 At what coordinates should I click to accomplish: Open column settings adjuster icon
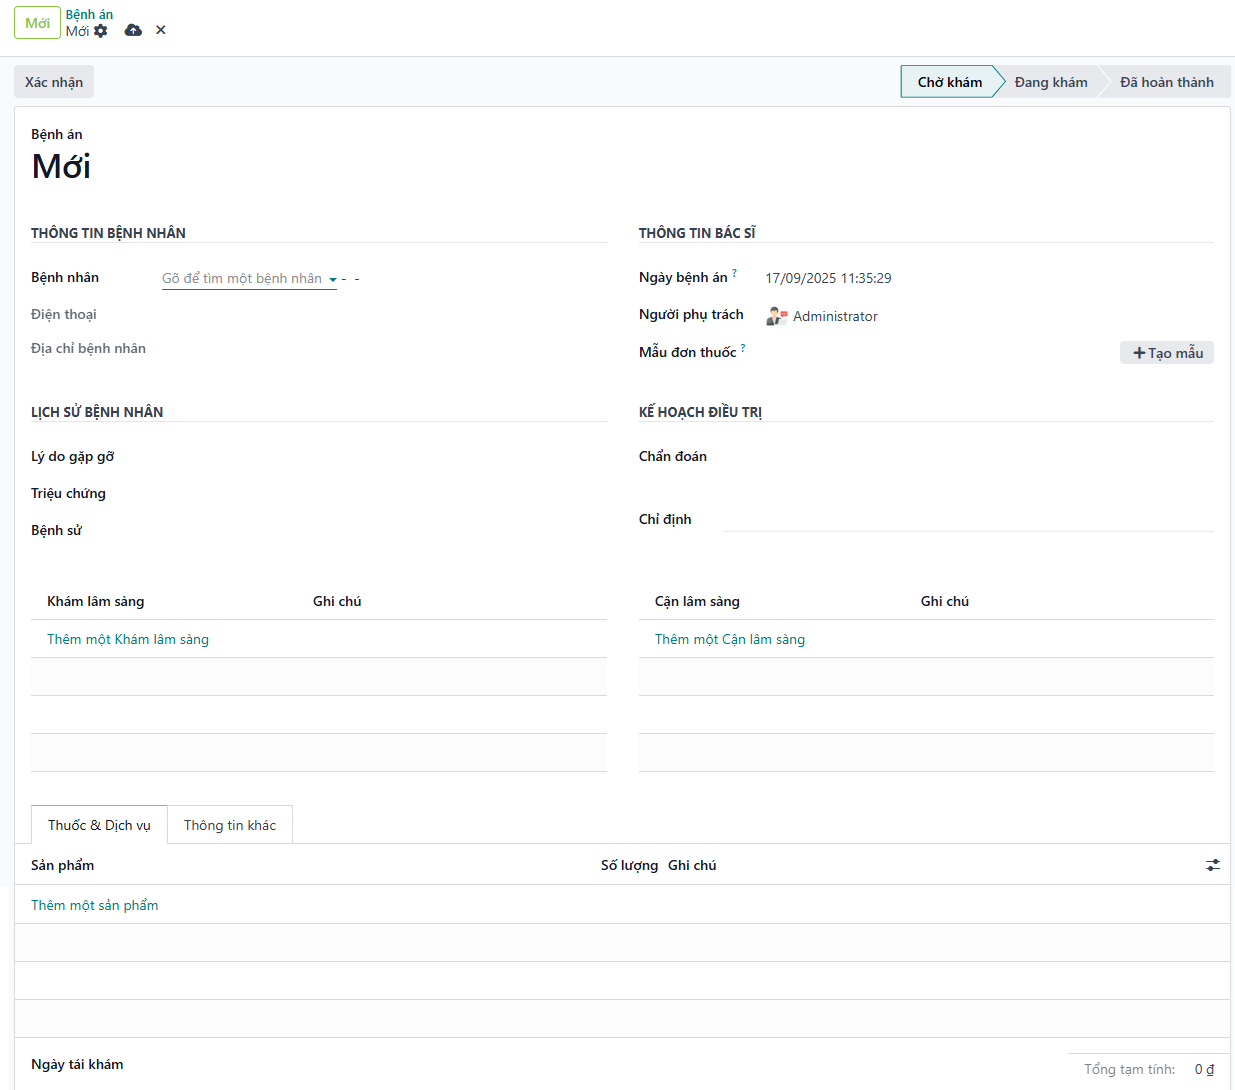1212,865
